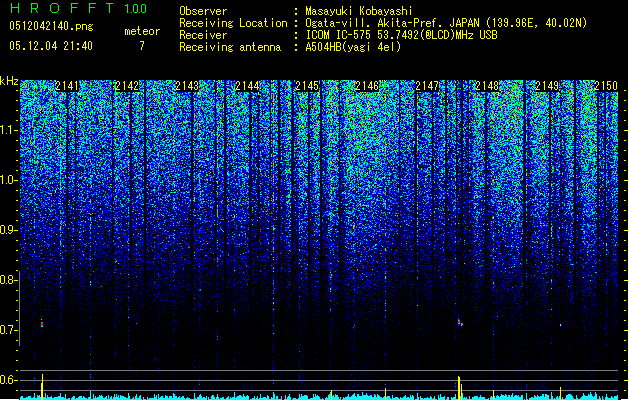The height and width of the screenshot is (400, 629).
Task: Click the 1.0 kHz frequency tick label
Action: (x=7, y=180)
